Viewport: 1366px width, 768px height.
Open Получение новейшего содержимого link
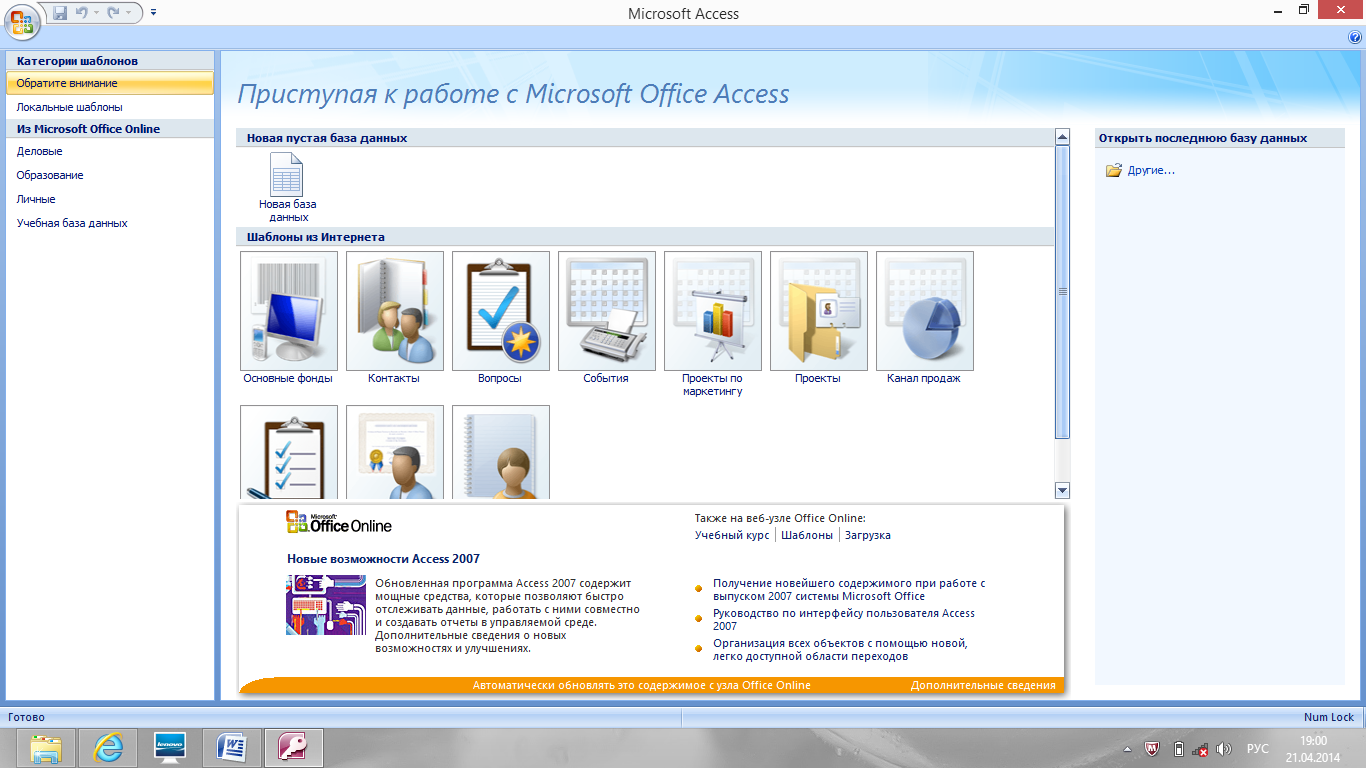click(x=849, y=589)
